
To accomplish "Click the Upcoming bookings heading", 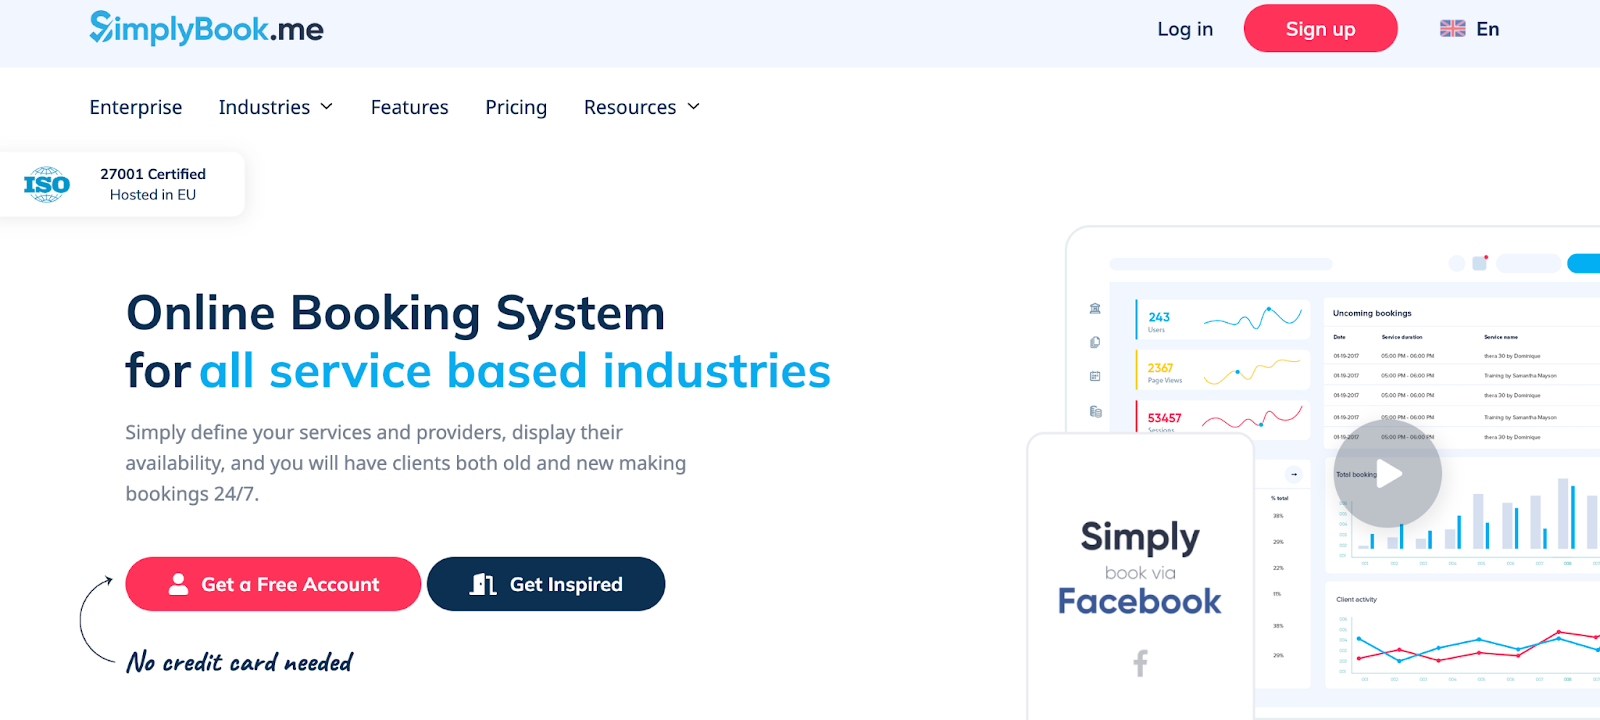I will pos(1372,313).
